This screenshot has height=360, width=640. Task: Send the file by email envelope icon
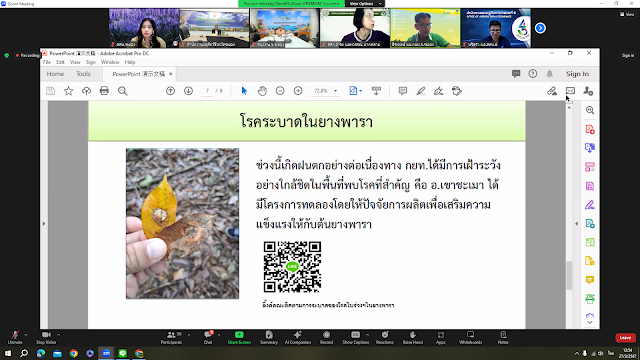coord(570,91)
